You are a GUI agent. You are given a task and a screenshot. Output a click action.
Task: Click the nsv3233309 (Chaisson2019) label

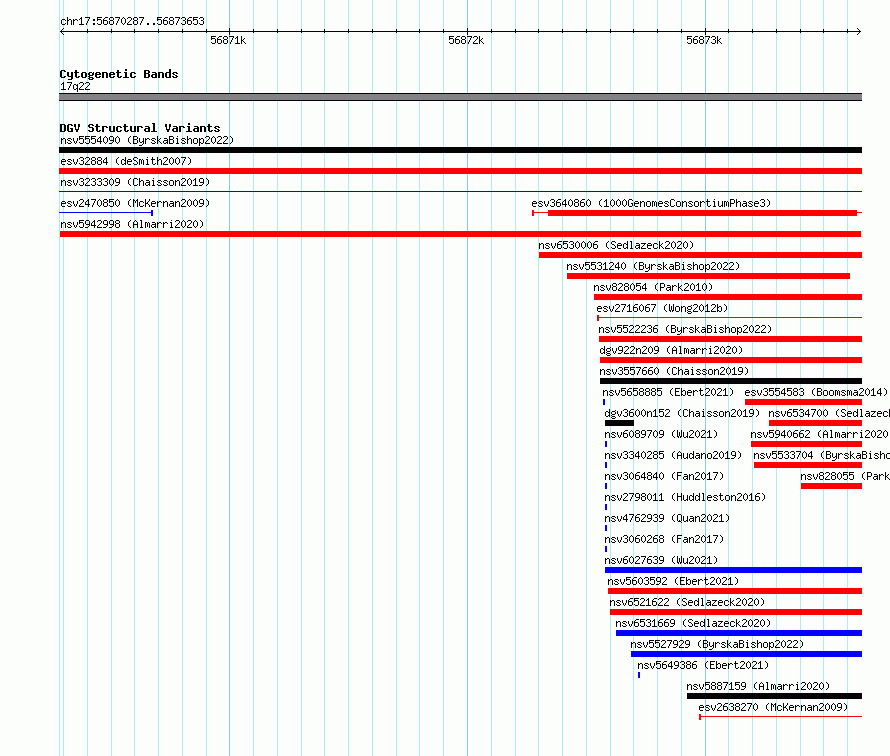point(135,182)
